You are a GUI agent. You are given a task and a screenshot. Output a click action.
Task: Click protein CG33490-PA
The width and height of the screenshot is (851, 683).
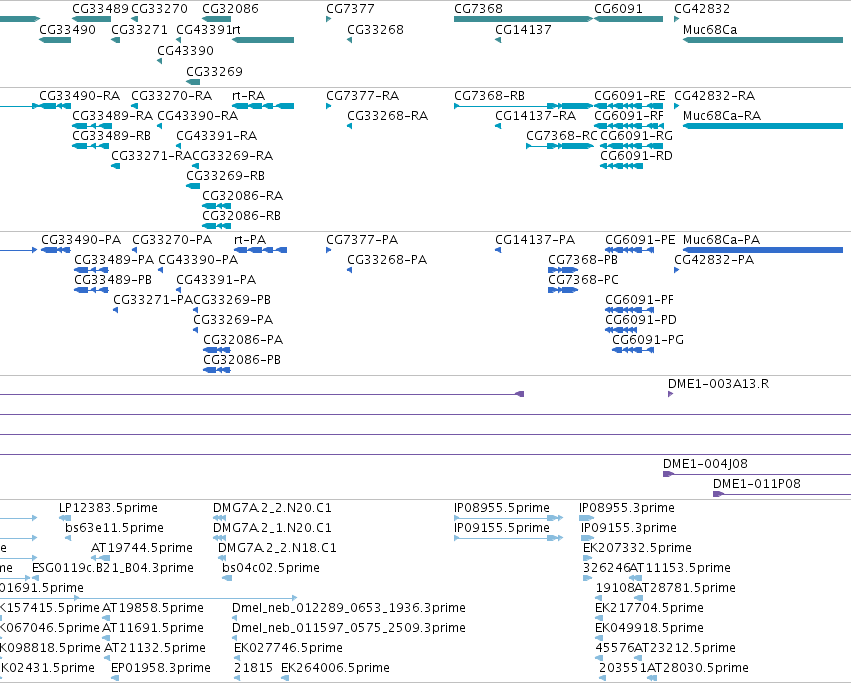[81, 241]
